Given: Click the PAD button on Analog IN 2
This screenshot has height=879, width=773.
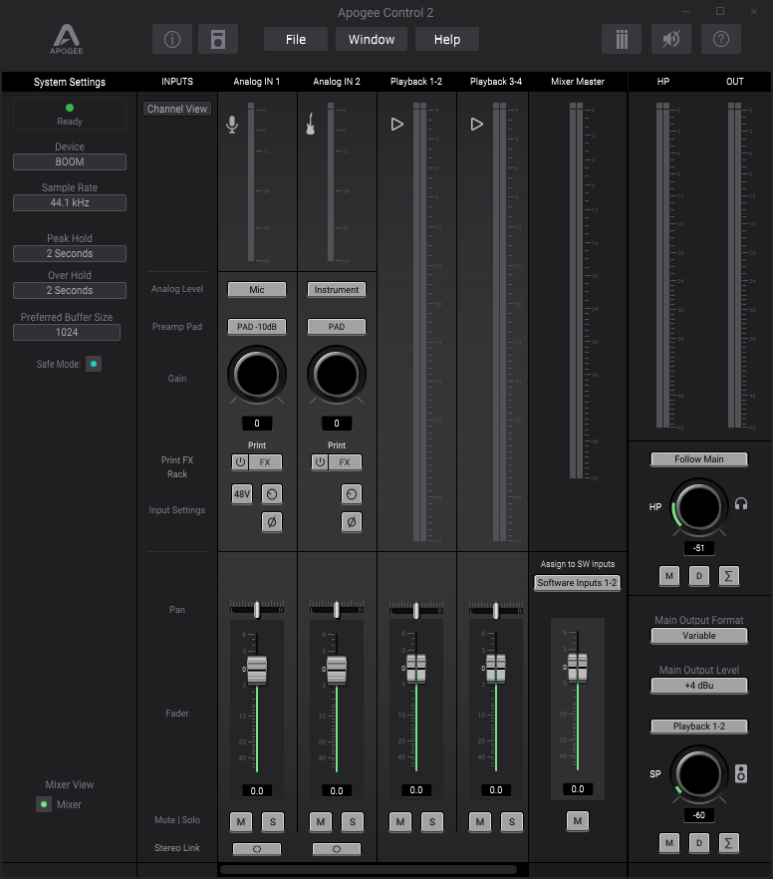Looking at the screenshot, I should (336, 327).
